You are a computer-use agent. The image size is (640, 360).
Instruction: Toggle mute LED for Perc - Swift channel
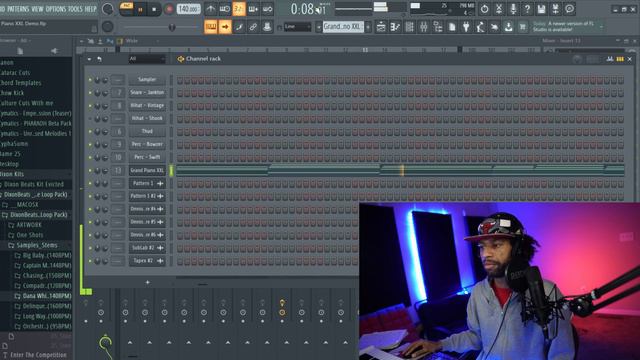90,158
